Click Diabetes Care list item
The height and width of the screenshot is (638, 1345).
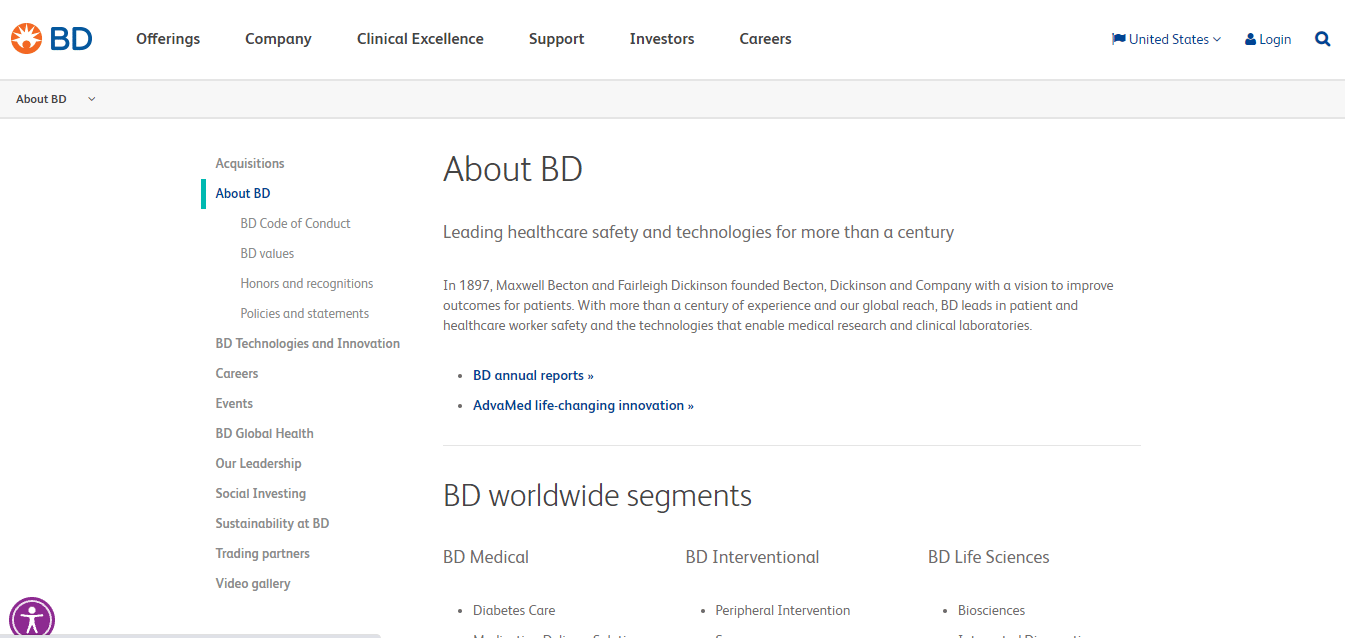[514, 611]
